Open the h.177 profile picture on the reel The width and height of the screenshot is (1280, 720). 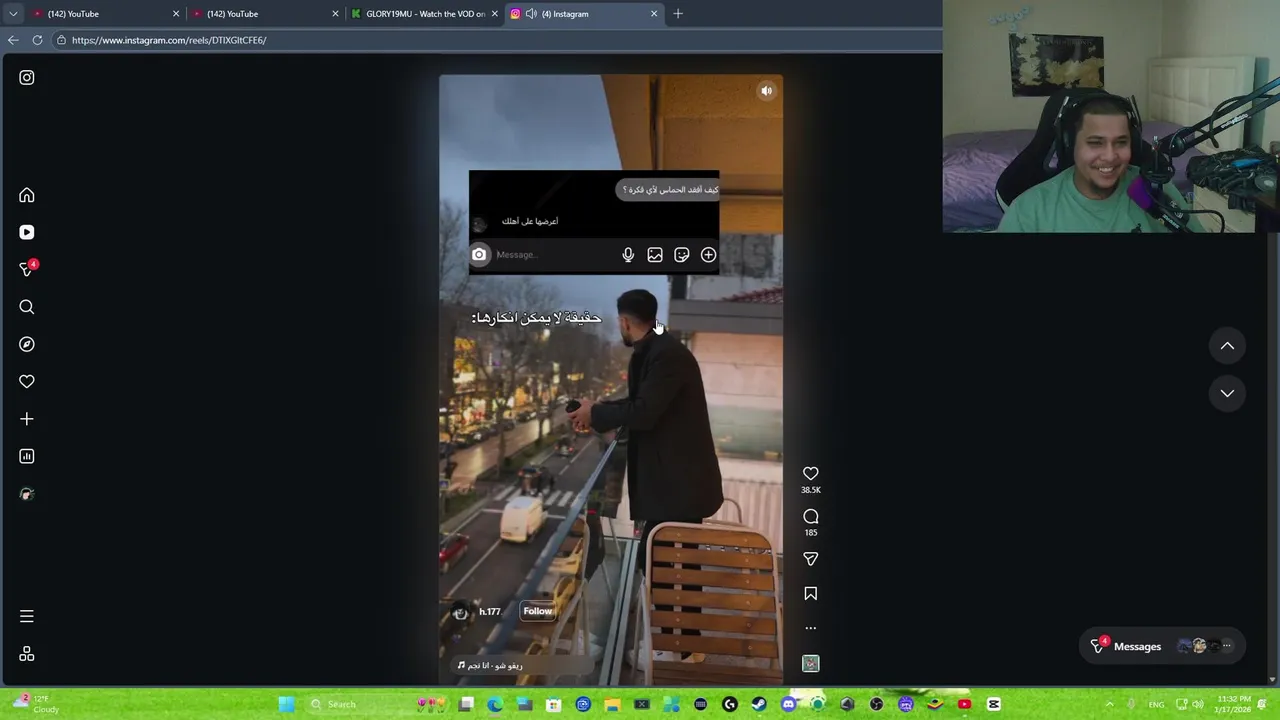(460, 612)
